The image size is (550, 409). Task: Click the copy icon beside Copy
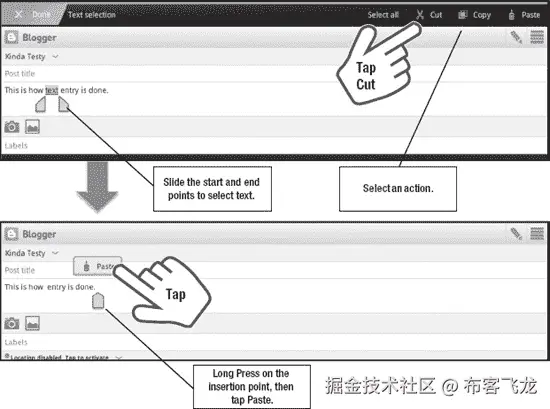point(463,15)
